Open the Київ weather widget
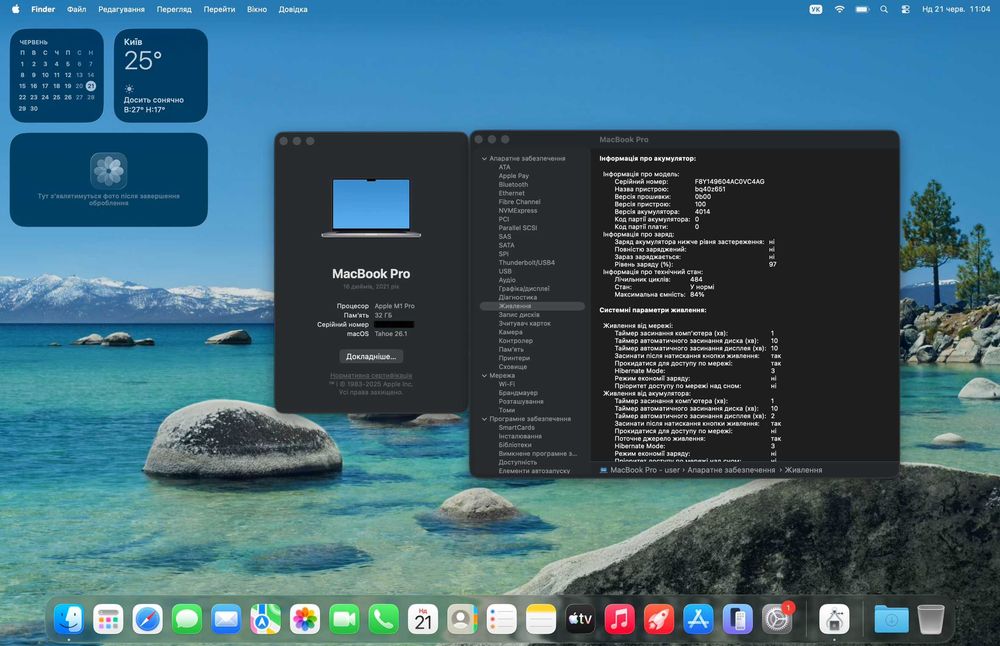Viewport: 1000px width, 646px height. click(161, 75)
